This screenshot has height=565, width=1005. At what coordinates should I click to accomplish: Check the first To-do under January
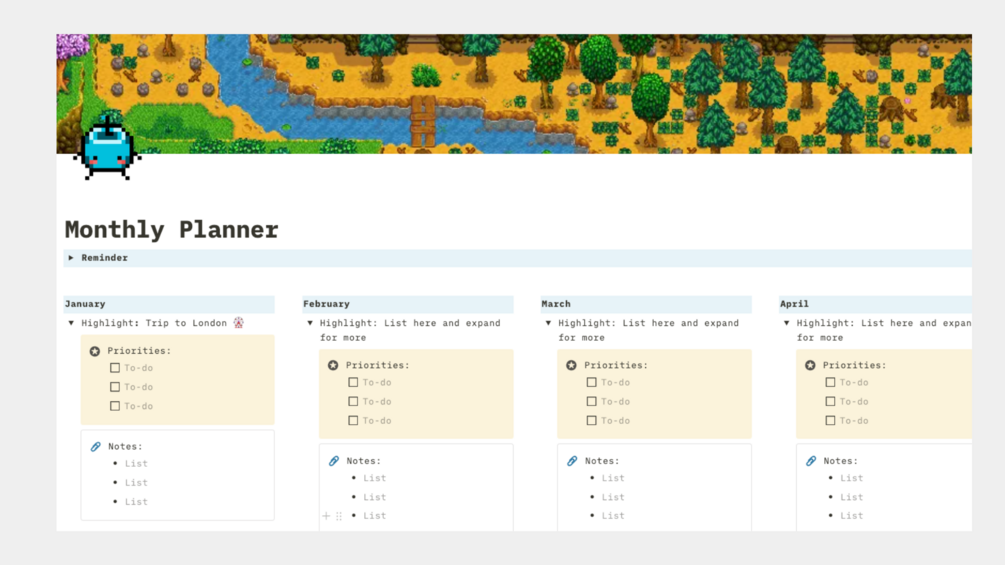tap(115, 368)
